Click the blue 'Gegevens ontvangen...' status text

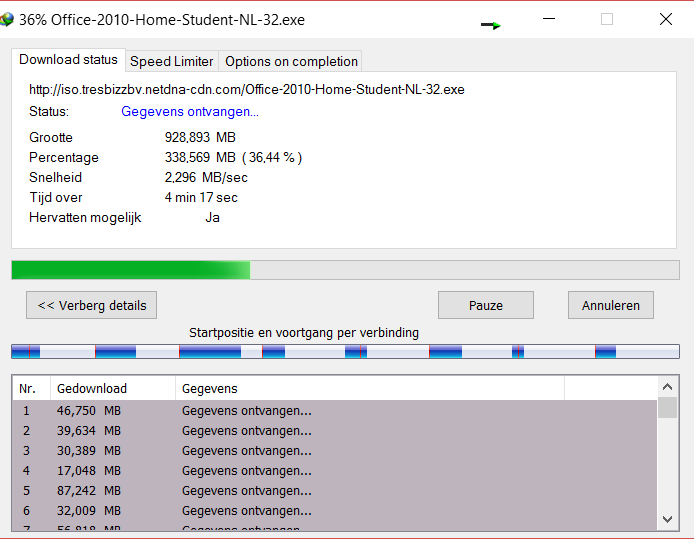[190, 112]
